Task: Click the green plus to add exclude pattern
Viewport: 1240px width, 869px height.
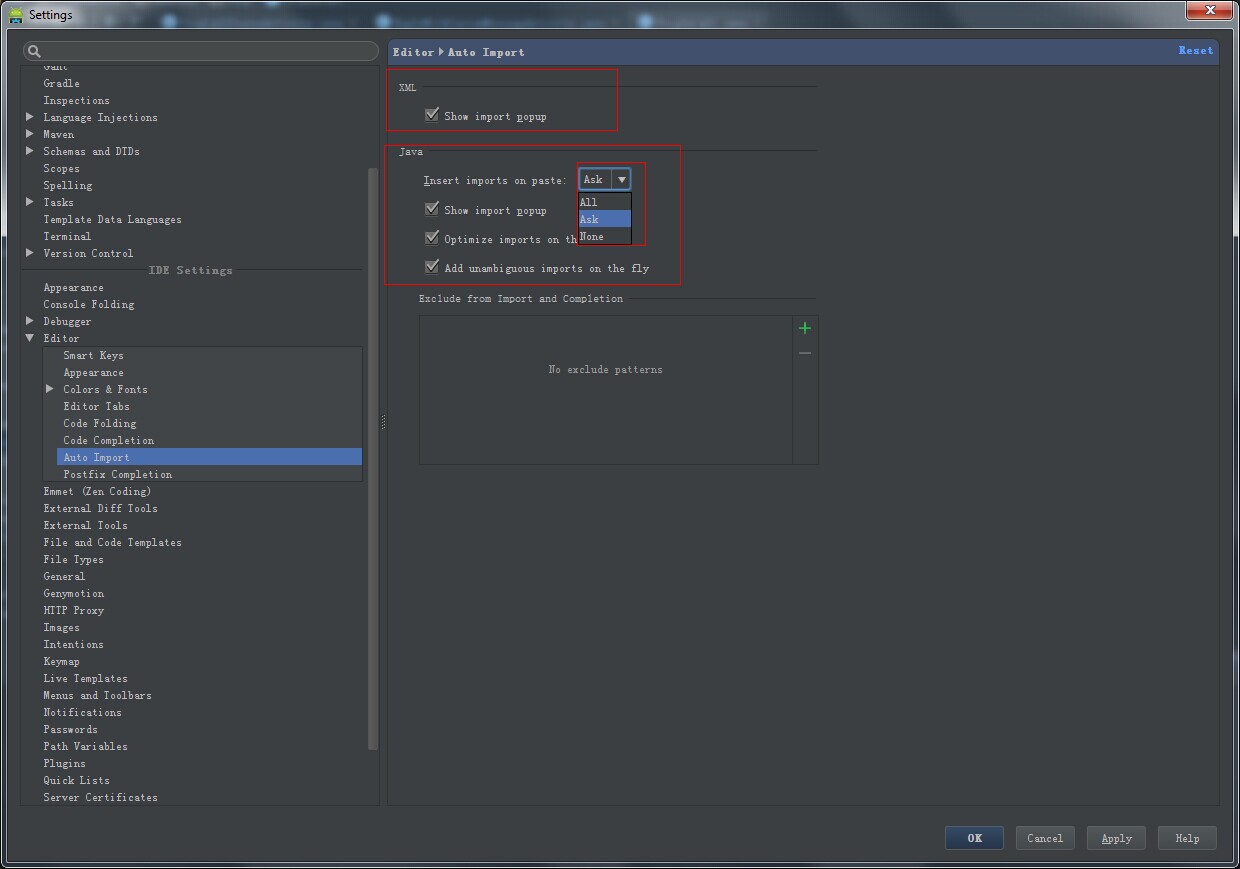Action: [x=804, y=328]
